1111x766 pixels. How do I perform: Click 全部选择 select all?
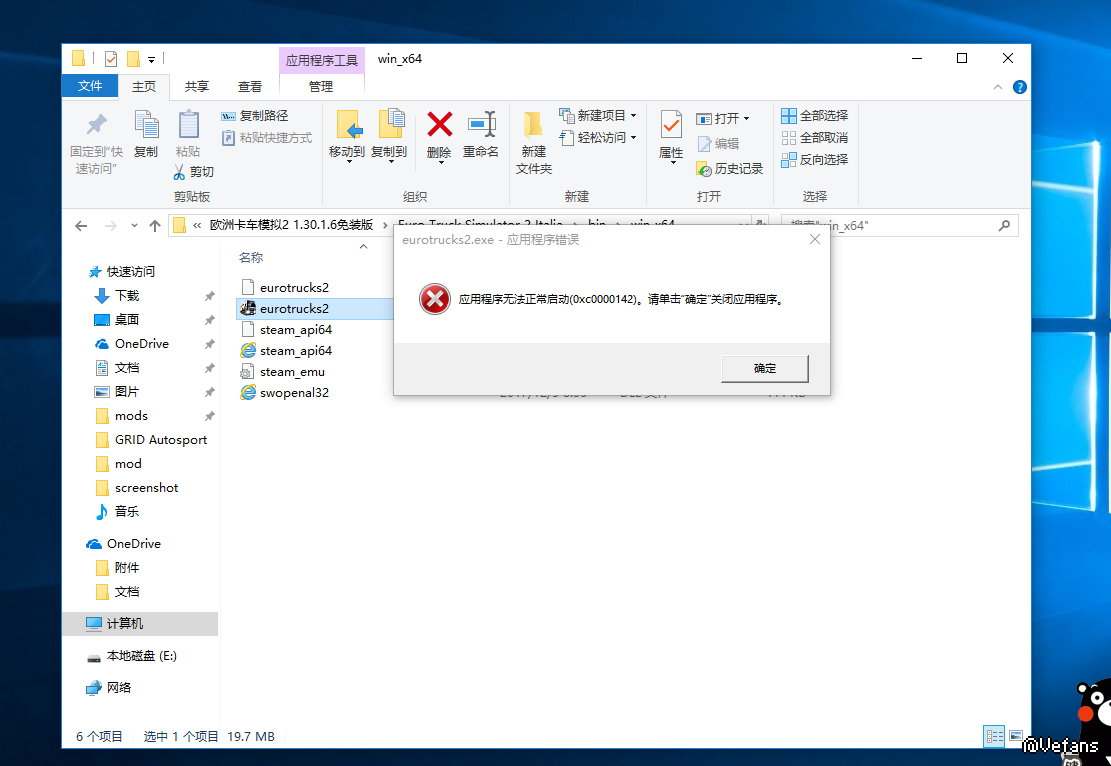pyautogui.click(x=815, y=116)
